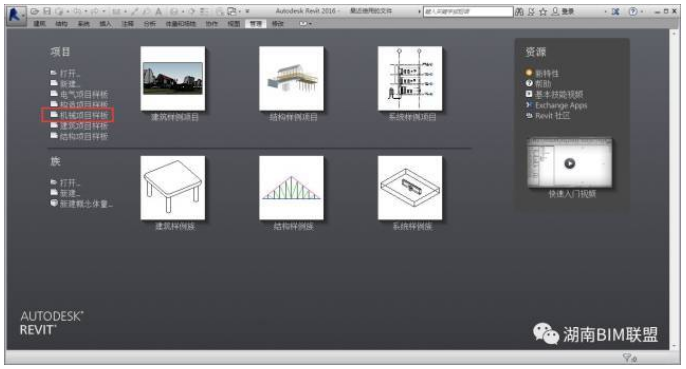The width and height of the screenshot is (686, 369).
Task: Switch to the 视图 ribbon tab
Action: 233,24
